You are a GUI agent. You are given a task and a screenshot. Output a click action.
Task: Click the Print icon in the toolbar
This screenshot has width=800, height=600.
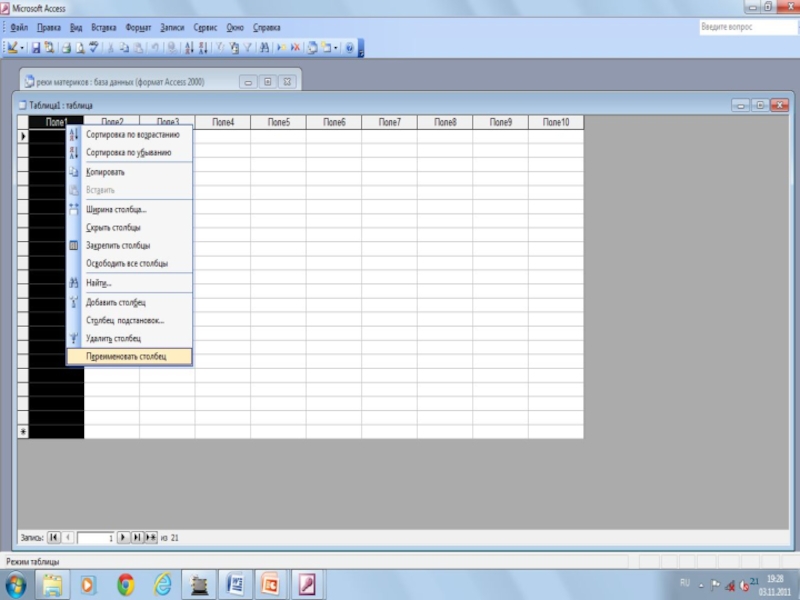coord(66,47)
